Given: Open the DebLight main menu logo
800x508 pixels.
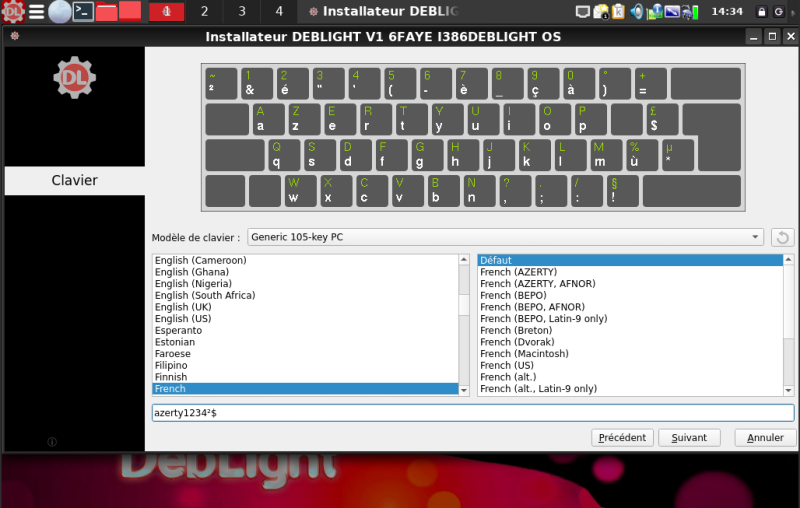Looking at the screenshot, I should pyautogui.click(x=13, y=12).
